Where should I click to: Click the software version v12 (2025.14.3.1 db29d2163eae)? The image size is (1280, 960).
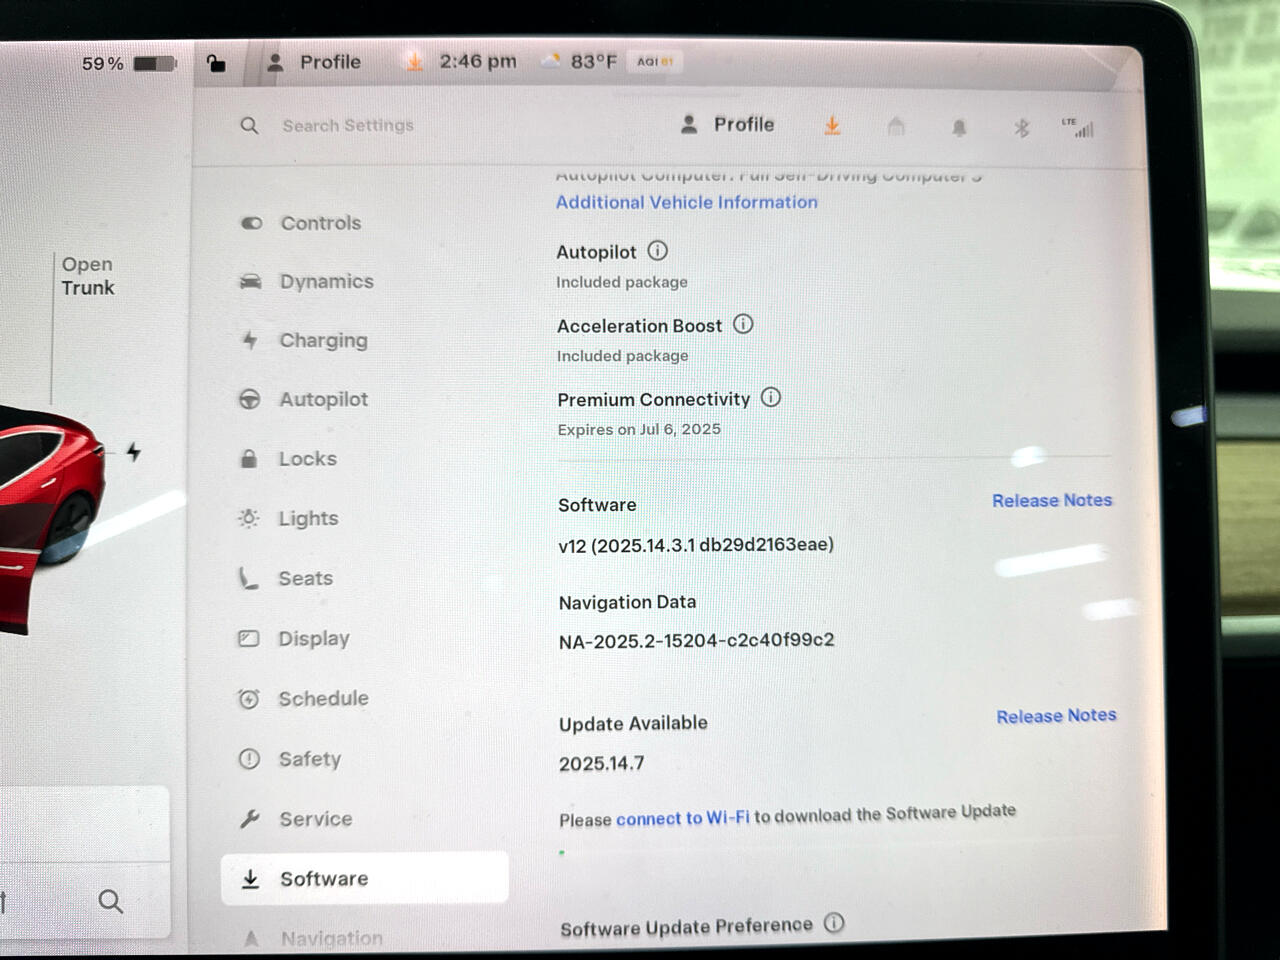pos(696,545)
